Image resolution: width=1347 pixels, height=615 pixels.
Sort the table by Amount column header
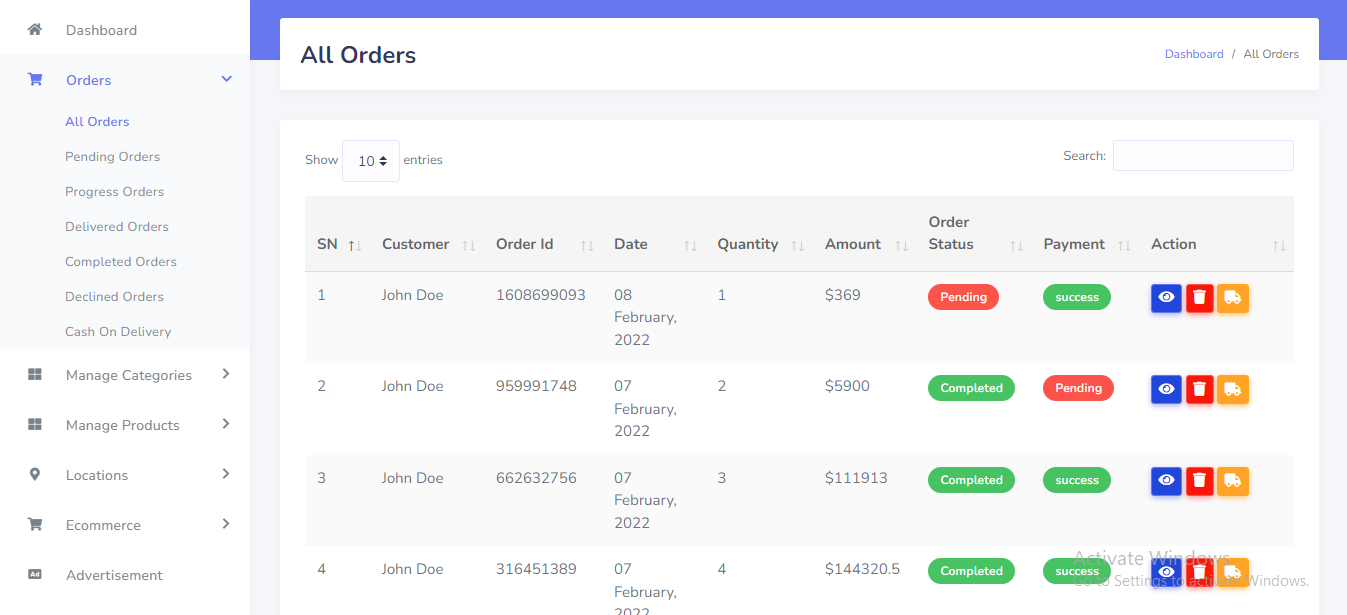click(853, 244)
